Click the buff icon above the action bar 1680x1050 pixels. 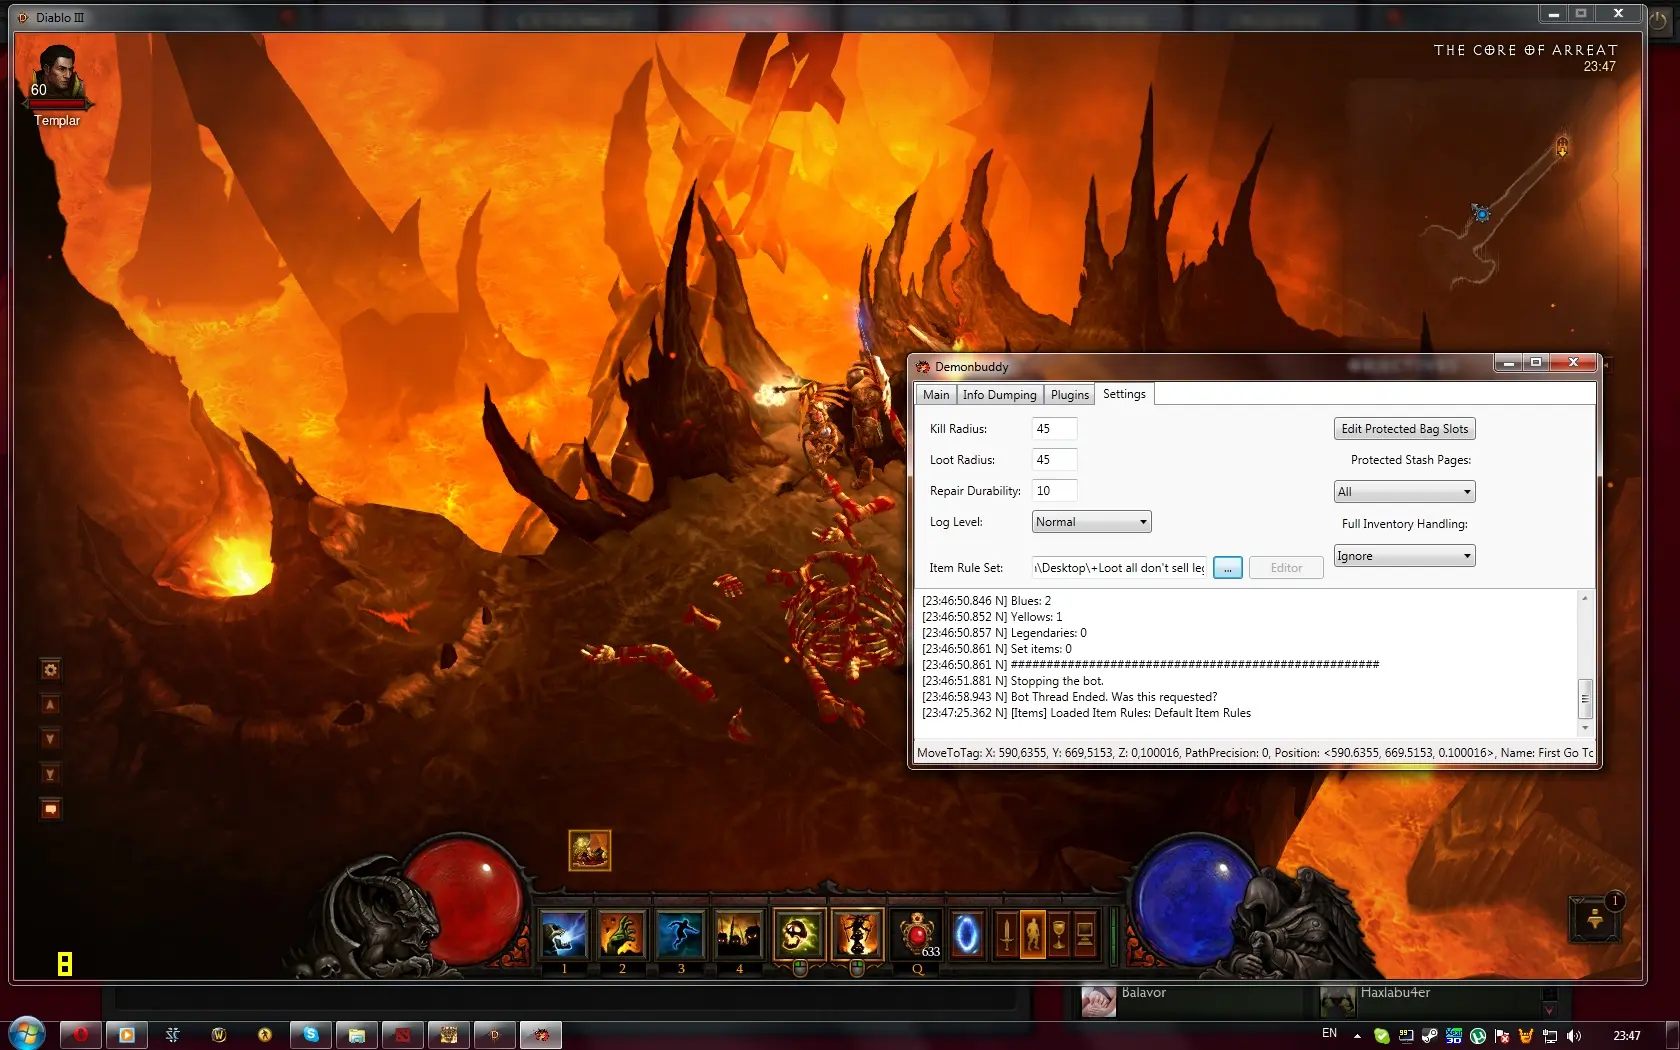[x=590, y=850]
